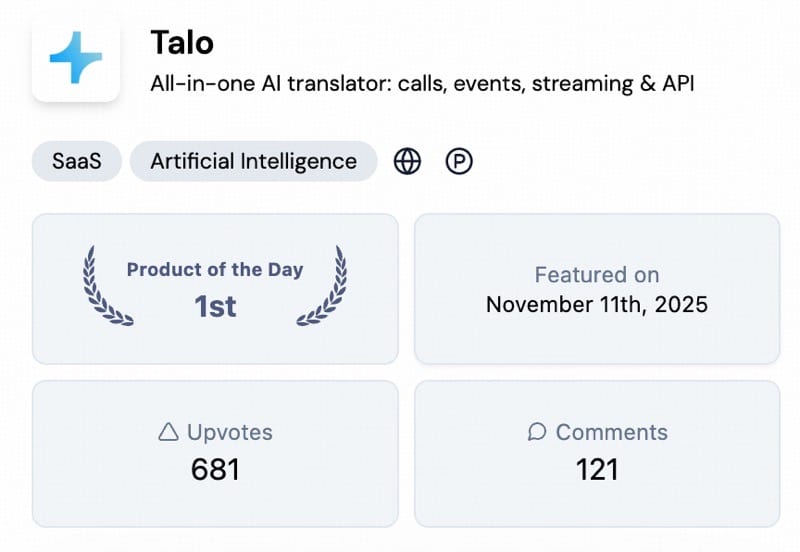Click the comment bubble icon
This screenshot has height=552, width=800.
point(537,432)
